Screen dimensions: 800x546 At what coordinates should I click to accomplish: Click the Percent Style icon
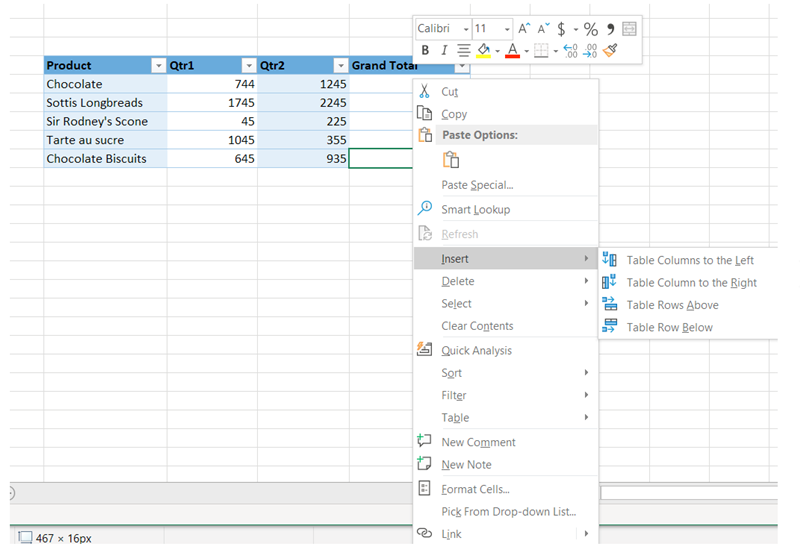591,29
